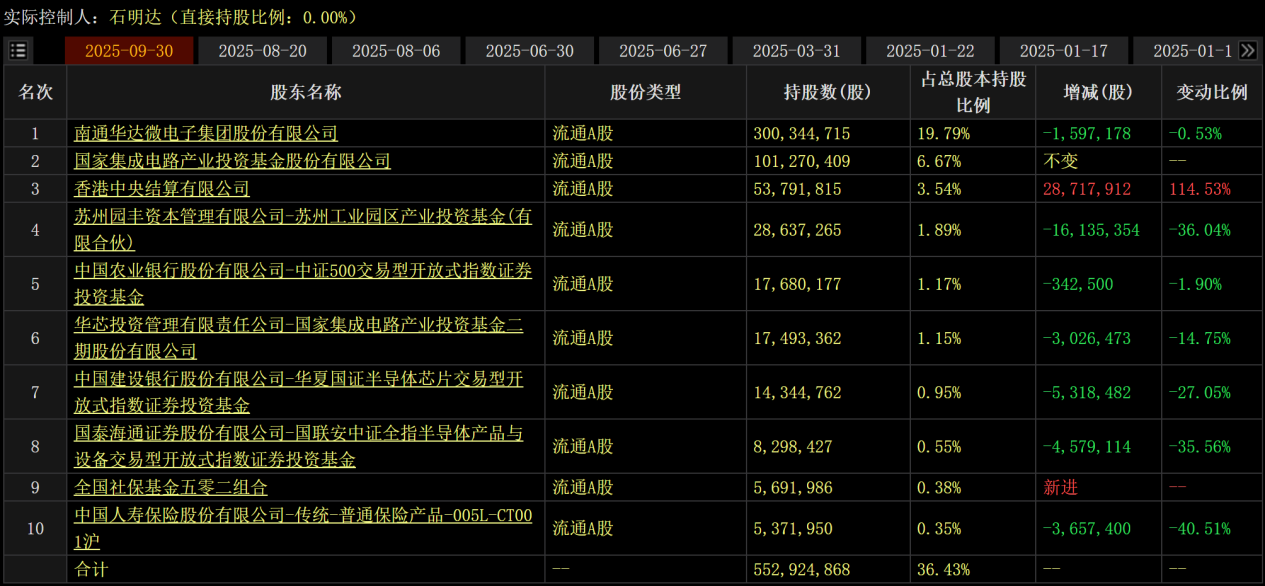This screenshot has height=586, width=1265.
Task: Click the 持股数(股) column header
Action: point(828,92)
